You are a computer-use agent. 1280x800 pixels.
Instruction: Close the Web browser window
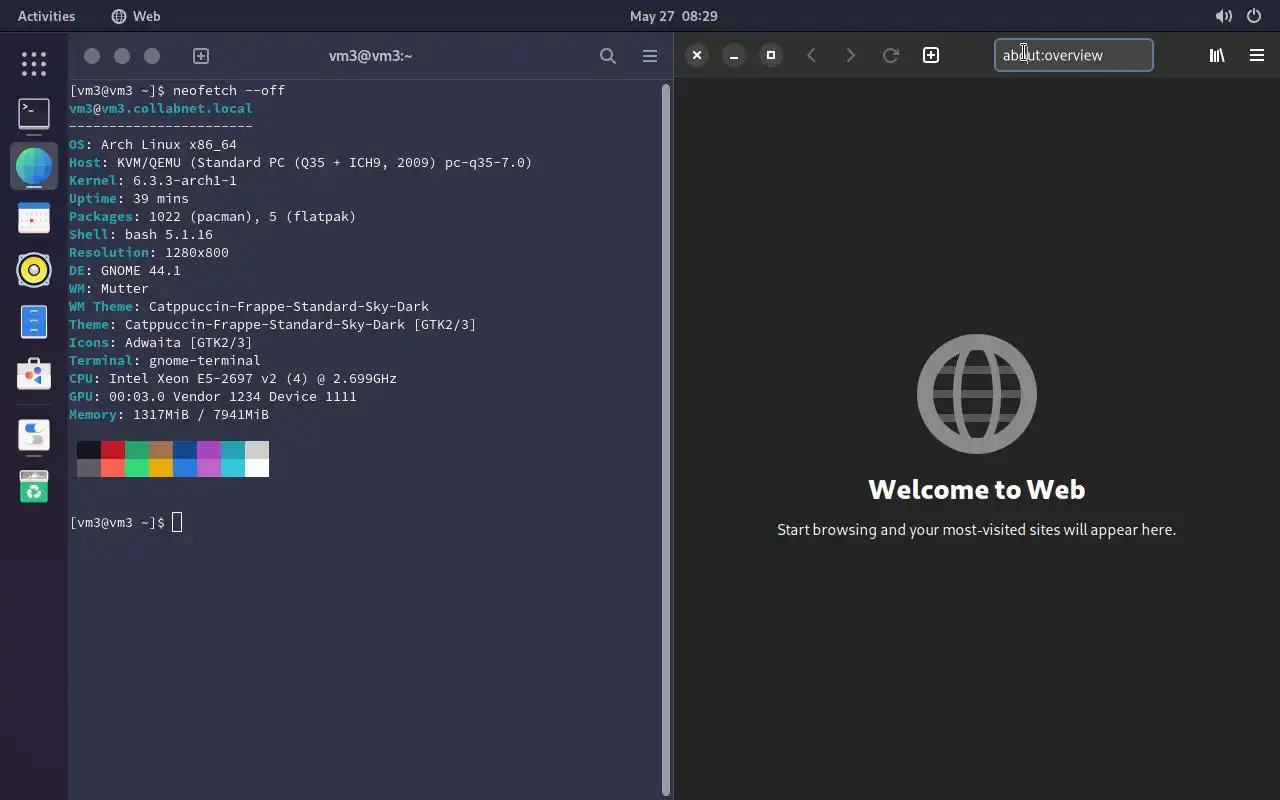[697, 55]
